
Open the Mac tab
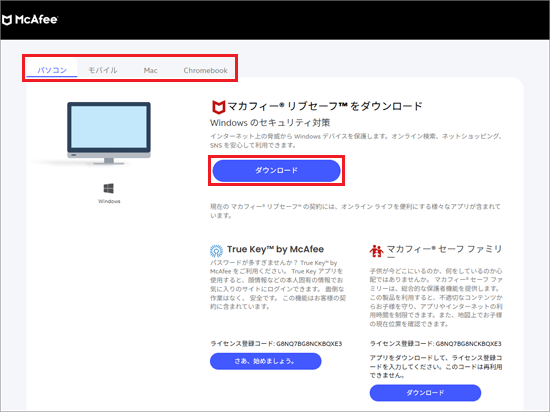pos(150,70)
